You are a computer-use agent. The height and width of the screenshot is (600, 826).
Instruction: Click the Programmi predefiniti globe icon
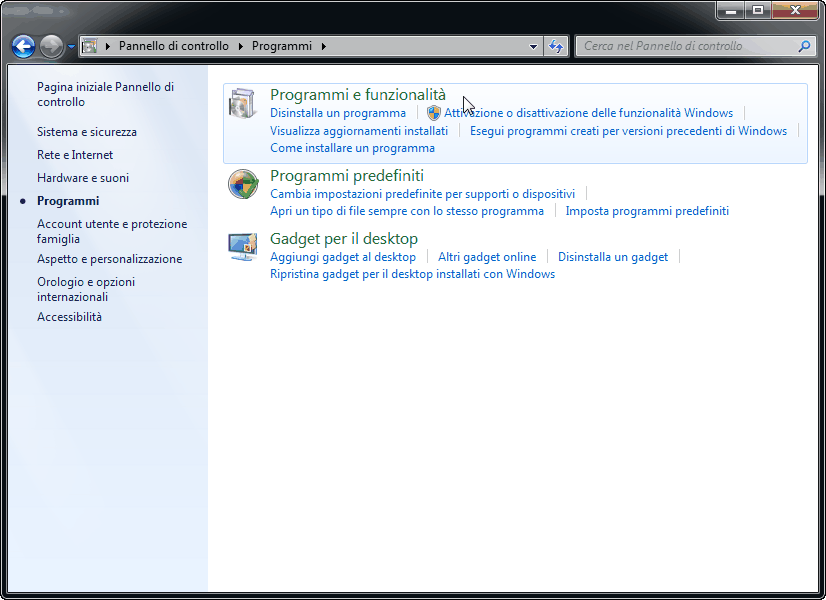click(x=243, y=184)
